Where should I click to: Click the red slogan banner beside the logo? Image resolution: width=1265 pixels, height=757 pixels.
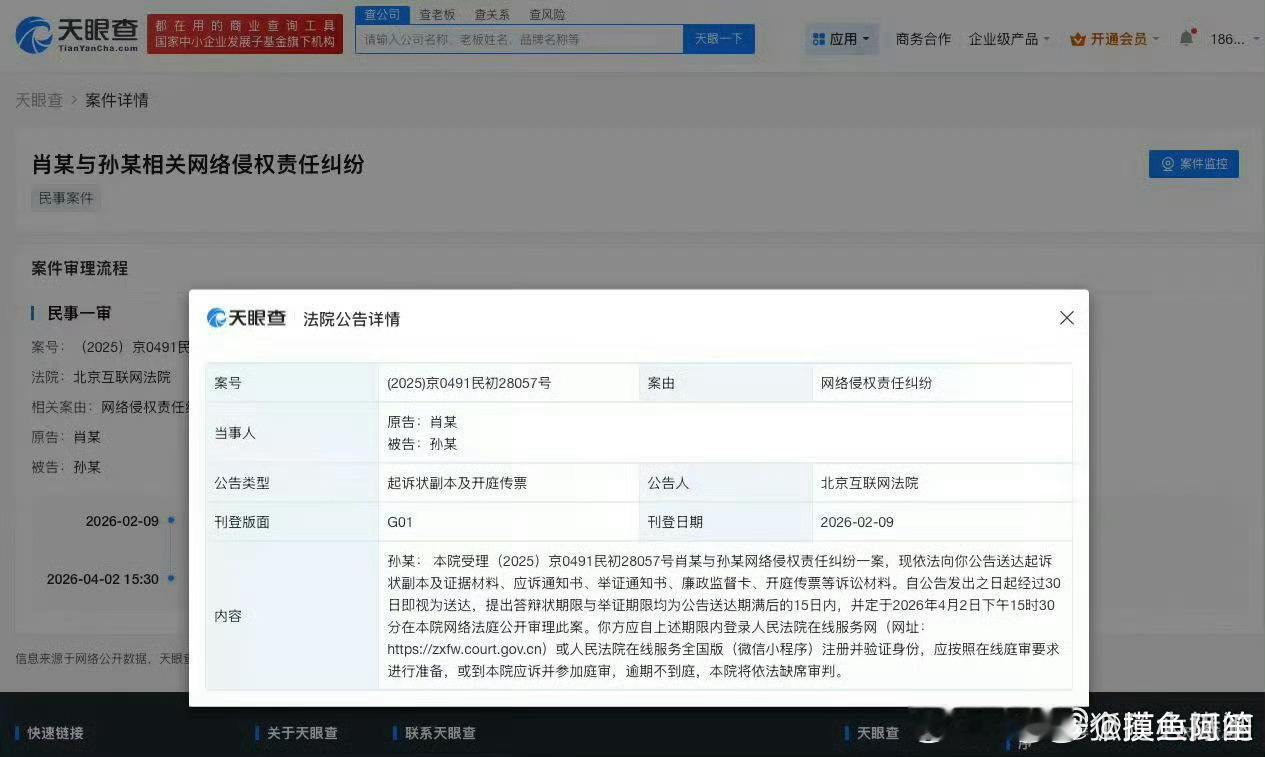pos(244,31)
